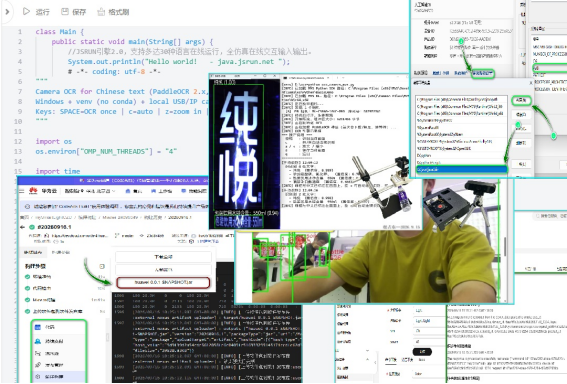Click the 运行 (Run) play icon in code editor
This screenshot has height=384, width=567.
tap(26, 12)
